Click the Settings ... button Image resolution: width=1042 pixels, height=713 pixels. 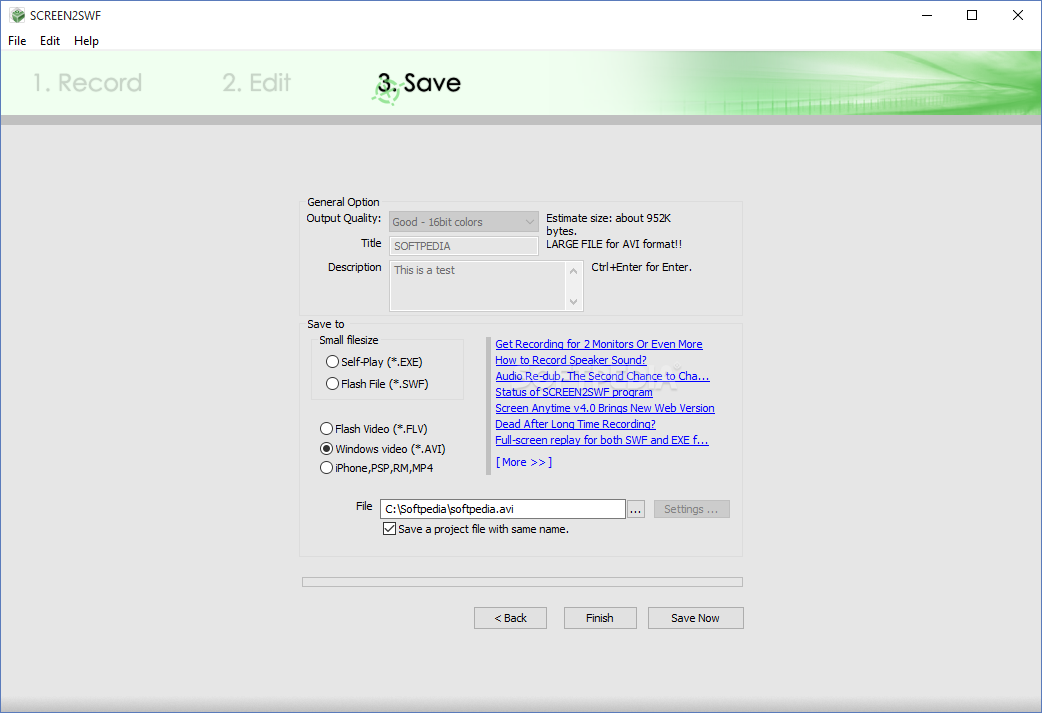[691, 509]
